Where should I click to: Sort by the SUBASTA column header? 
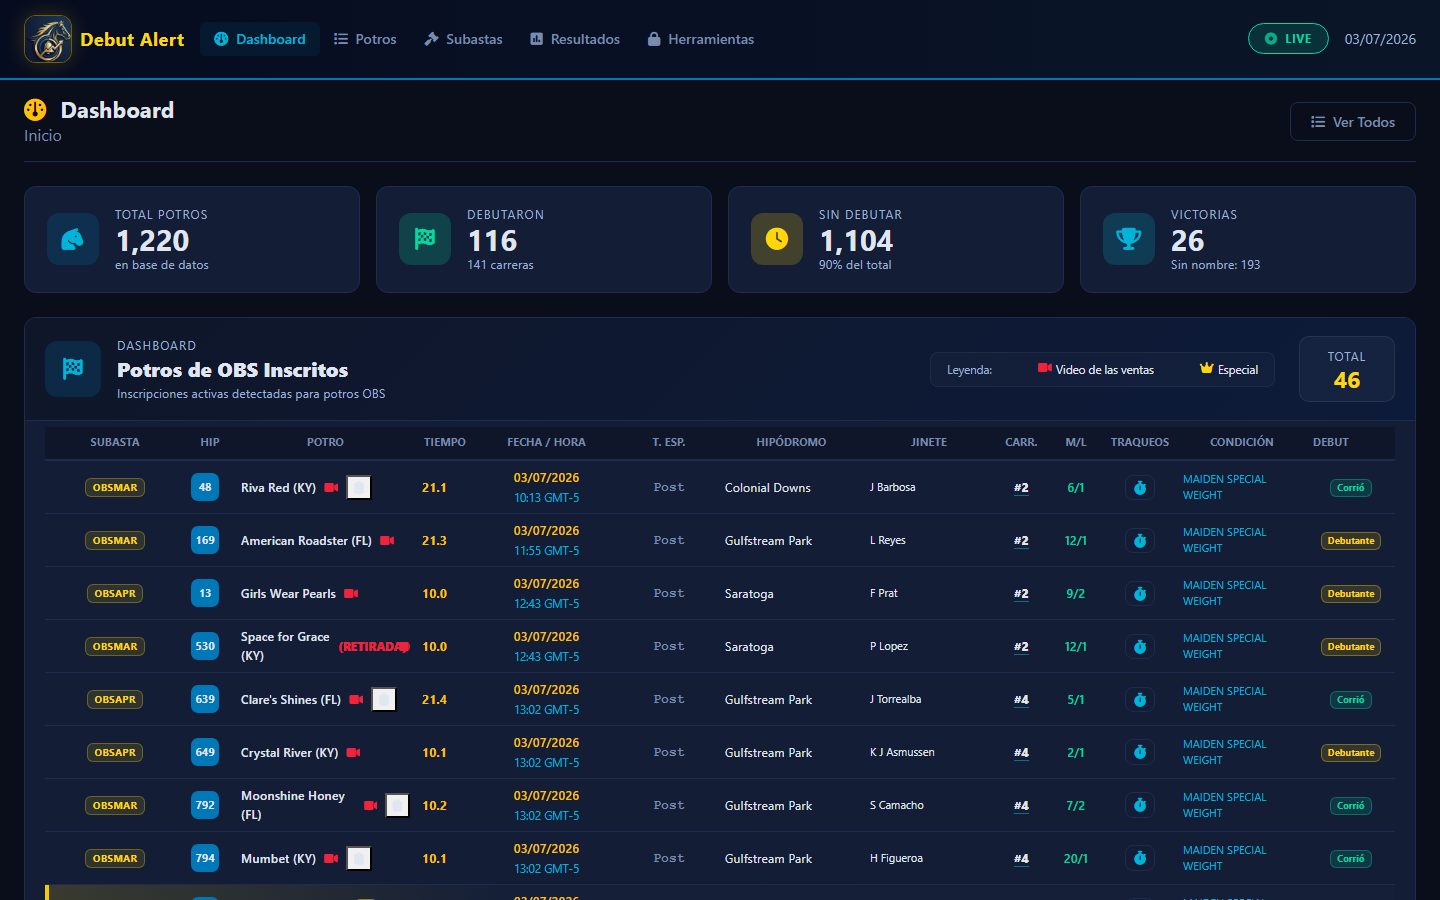click(x=115, y=442)
